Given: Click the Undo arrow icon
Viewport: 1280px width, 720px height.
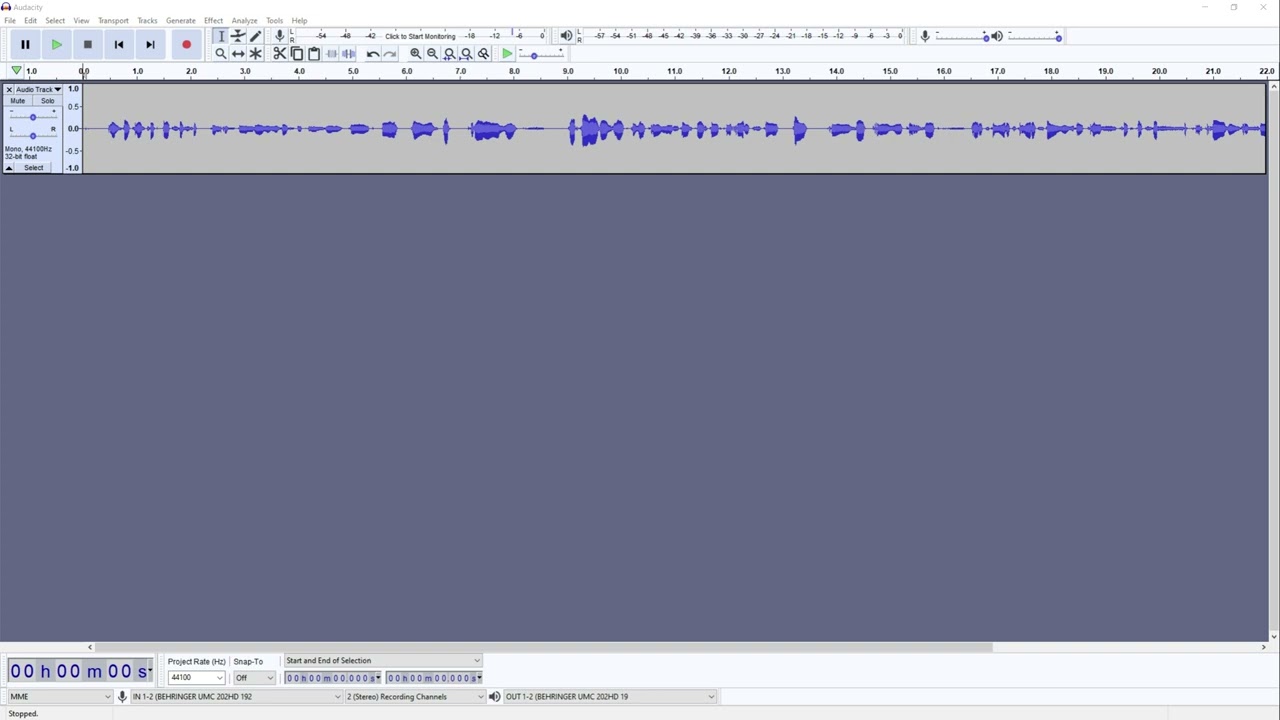Looking at the screenshot, I should [x=373, y=53].
